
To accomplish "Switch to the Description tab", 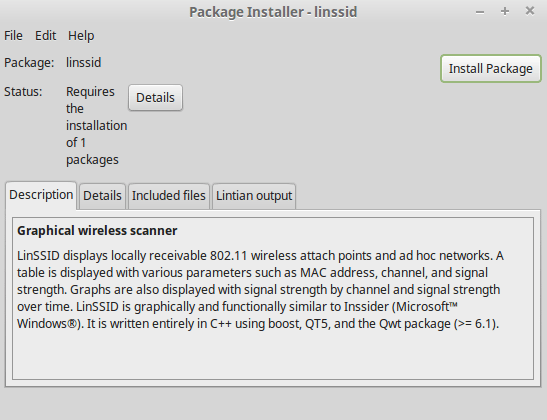I will 41,195.
